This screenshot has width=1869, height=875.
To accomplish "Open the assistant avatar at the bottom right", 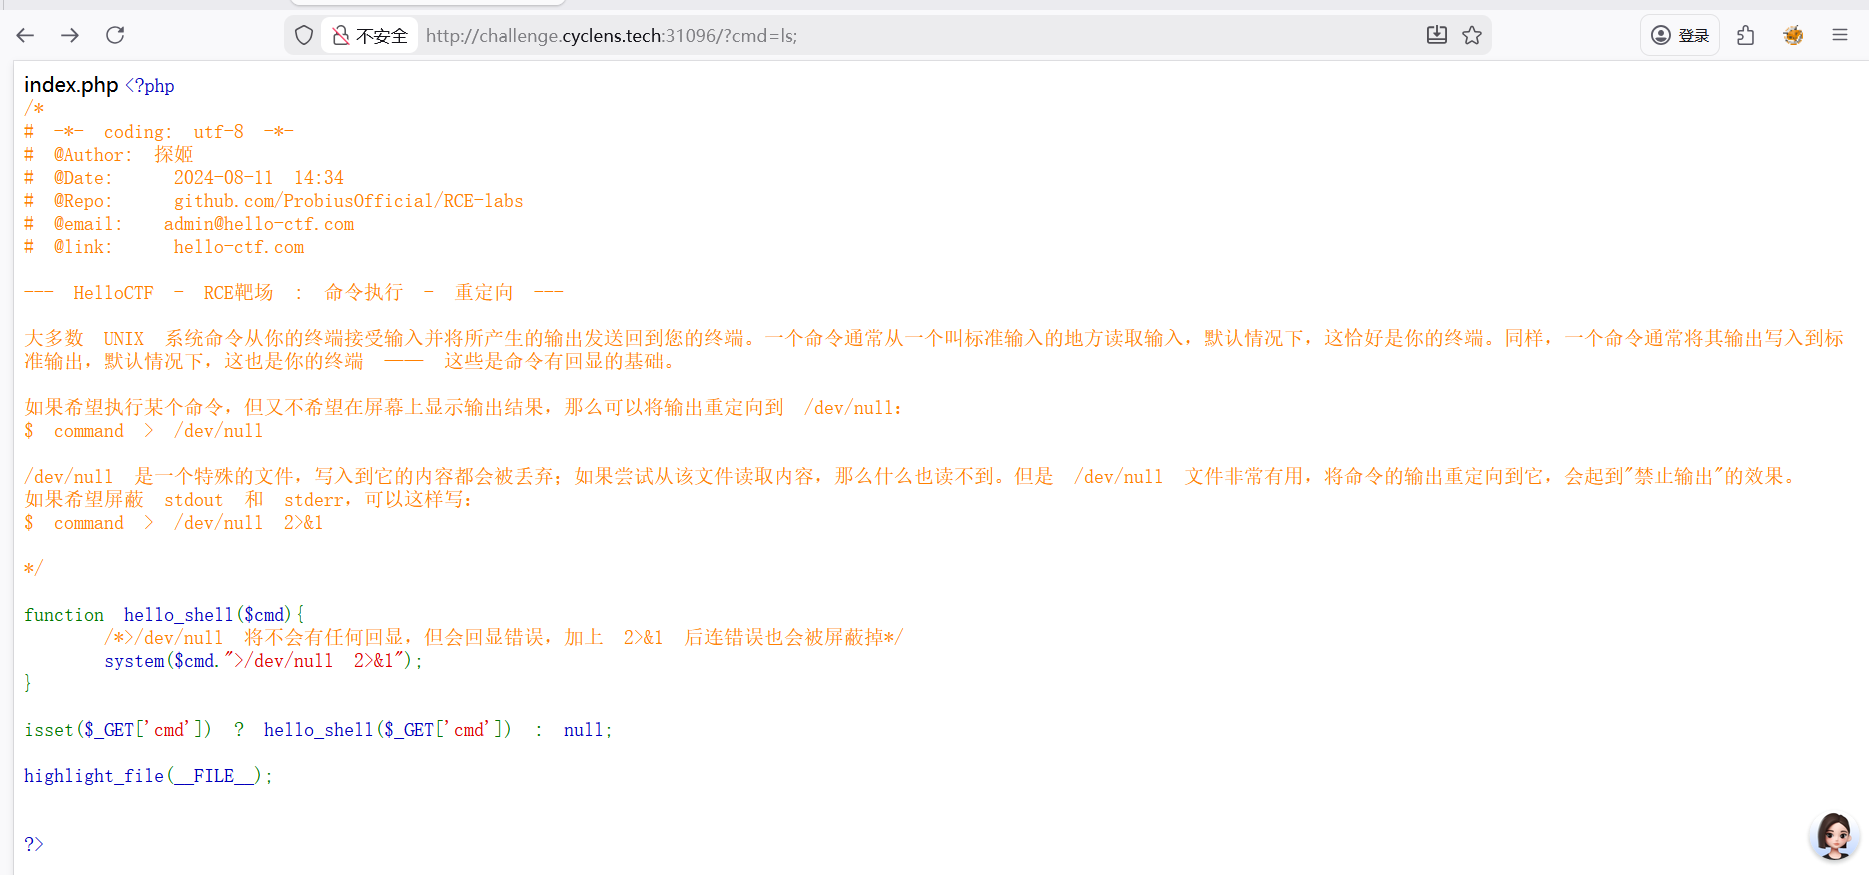I will coord(1834,836).
